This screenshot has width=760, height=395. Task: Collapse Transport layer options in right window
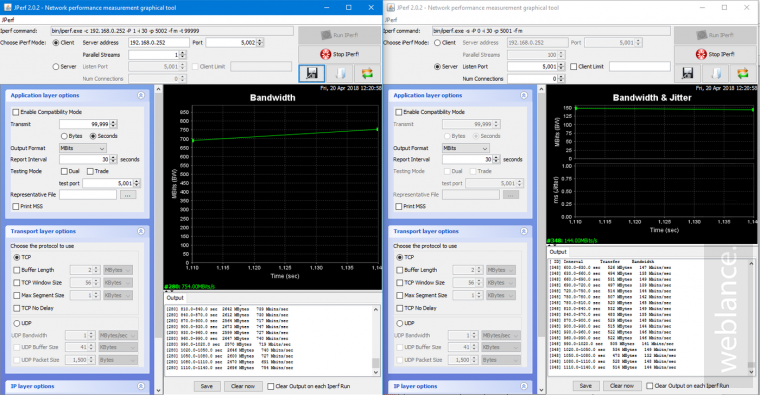click(523, 231)
